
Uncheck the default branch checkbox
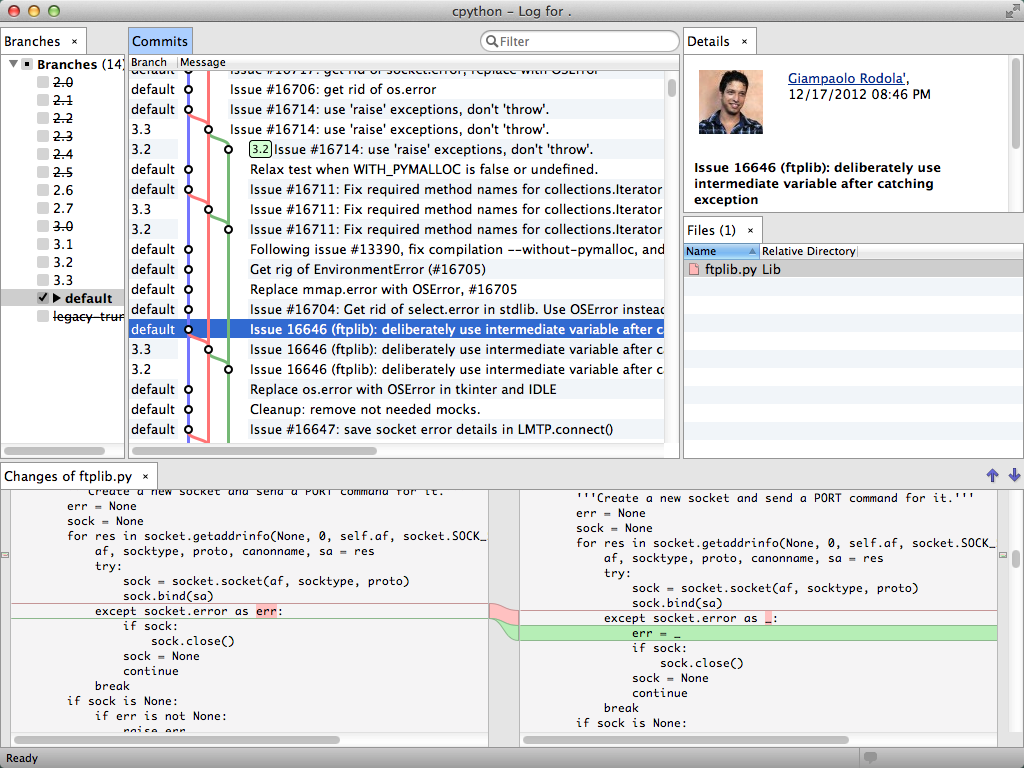(42, 298)
